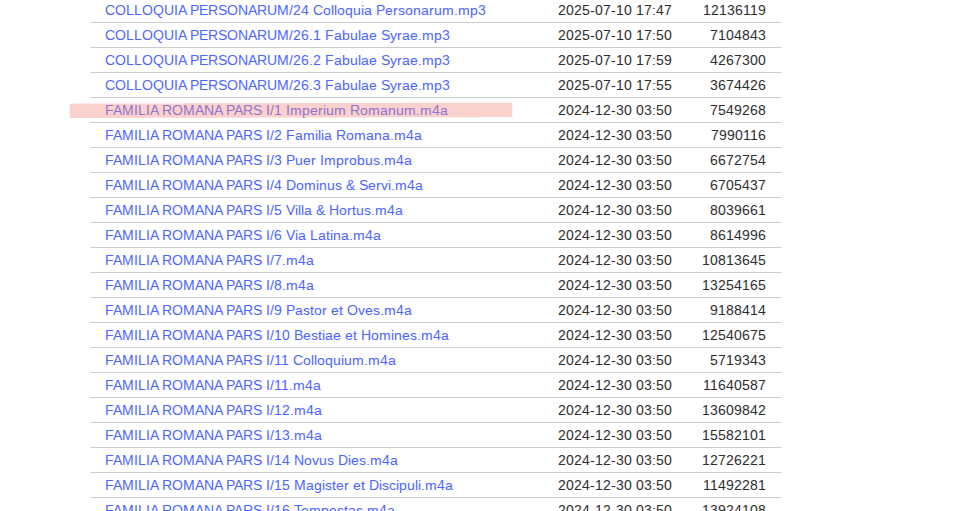
Task: Select date in Pastor et Oves.m4a row
Action: click(x=615, y=310)
